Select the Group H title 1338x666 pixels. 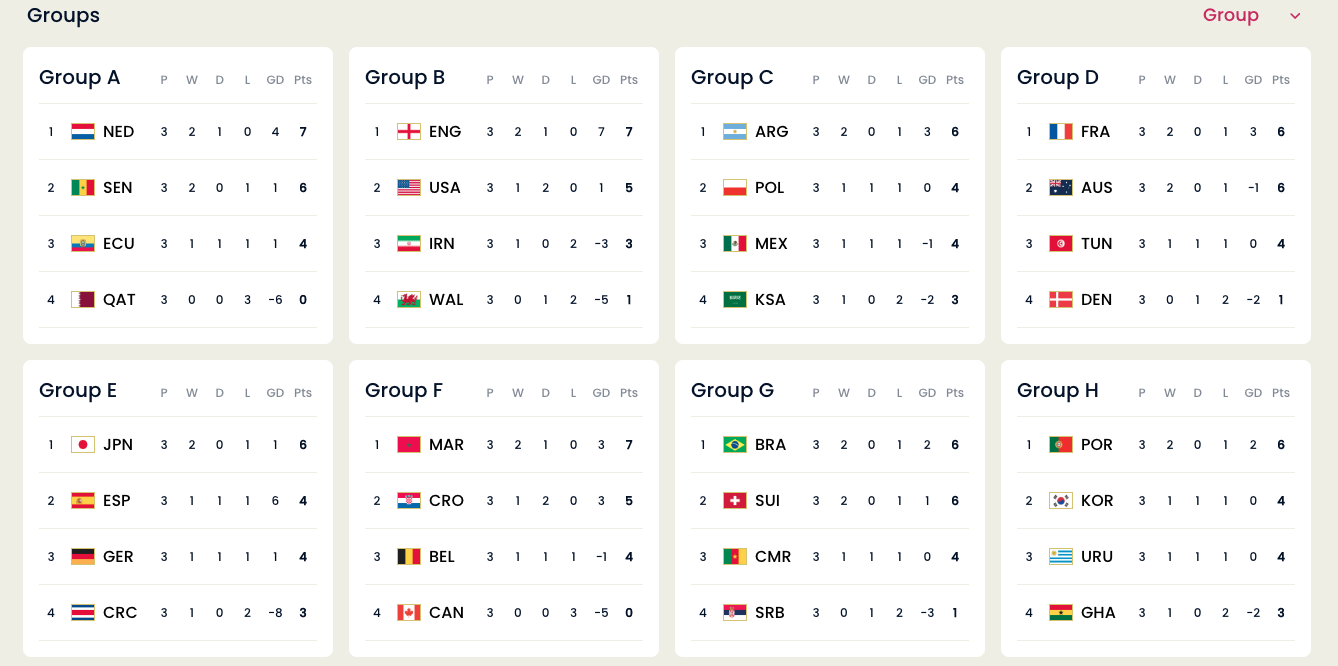1058,391
